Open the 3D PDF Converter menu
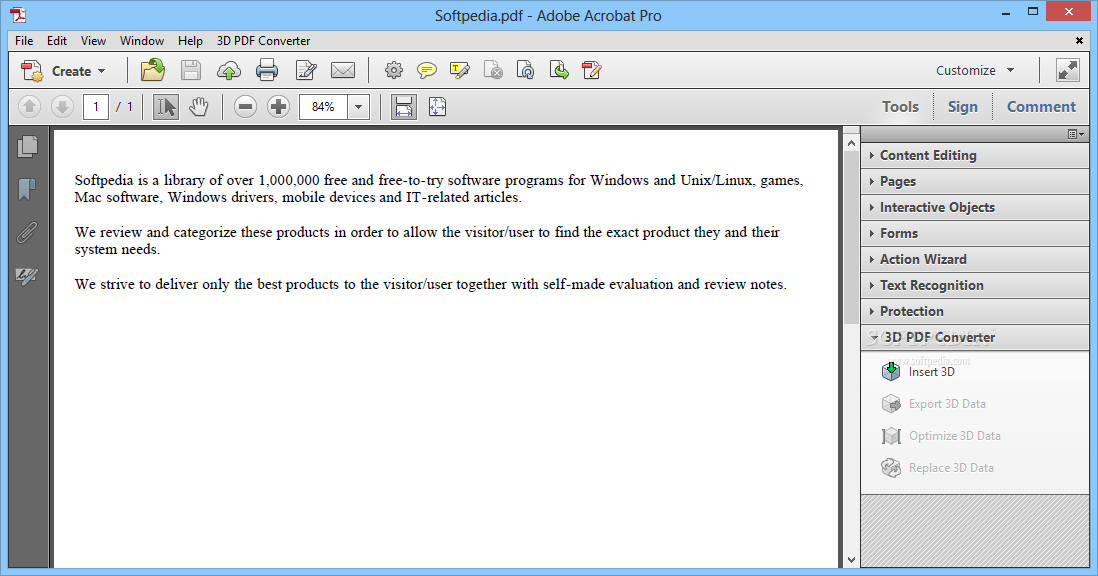Image resolution: width=1098 pixels, height=576 pixels. (263, 41)
